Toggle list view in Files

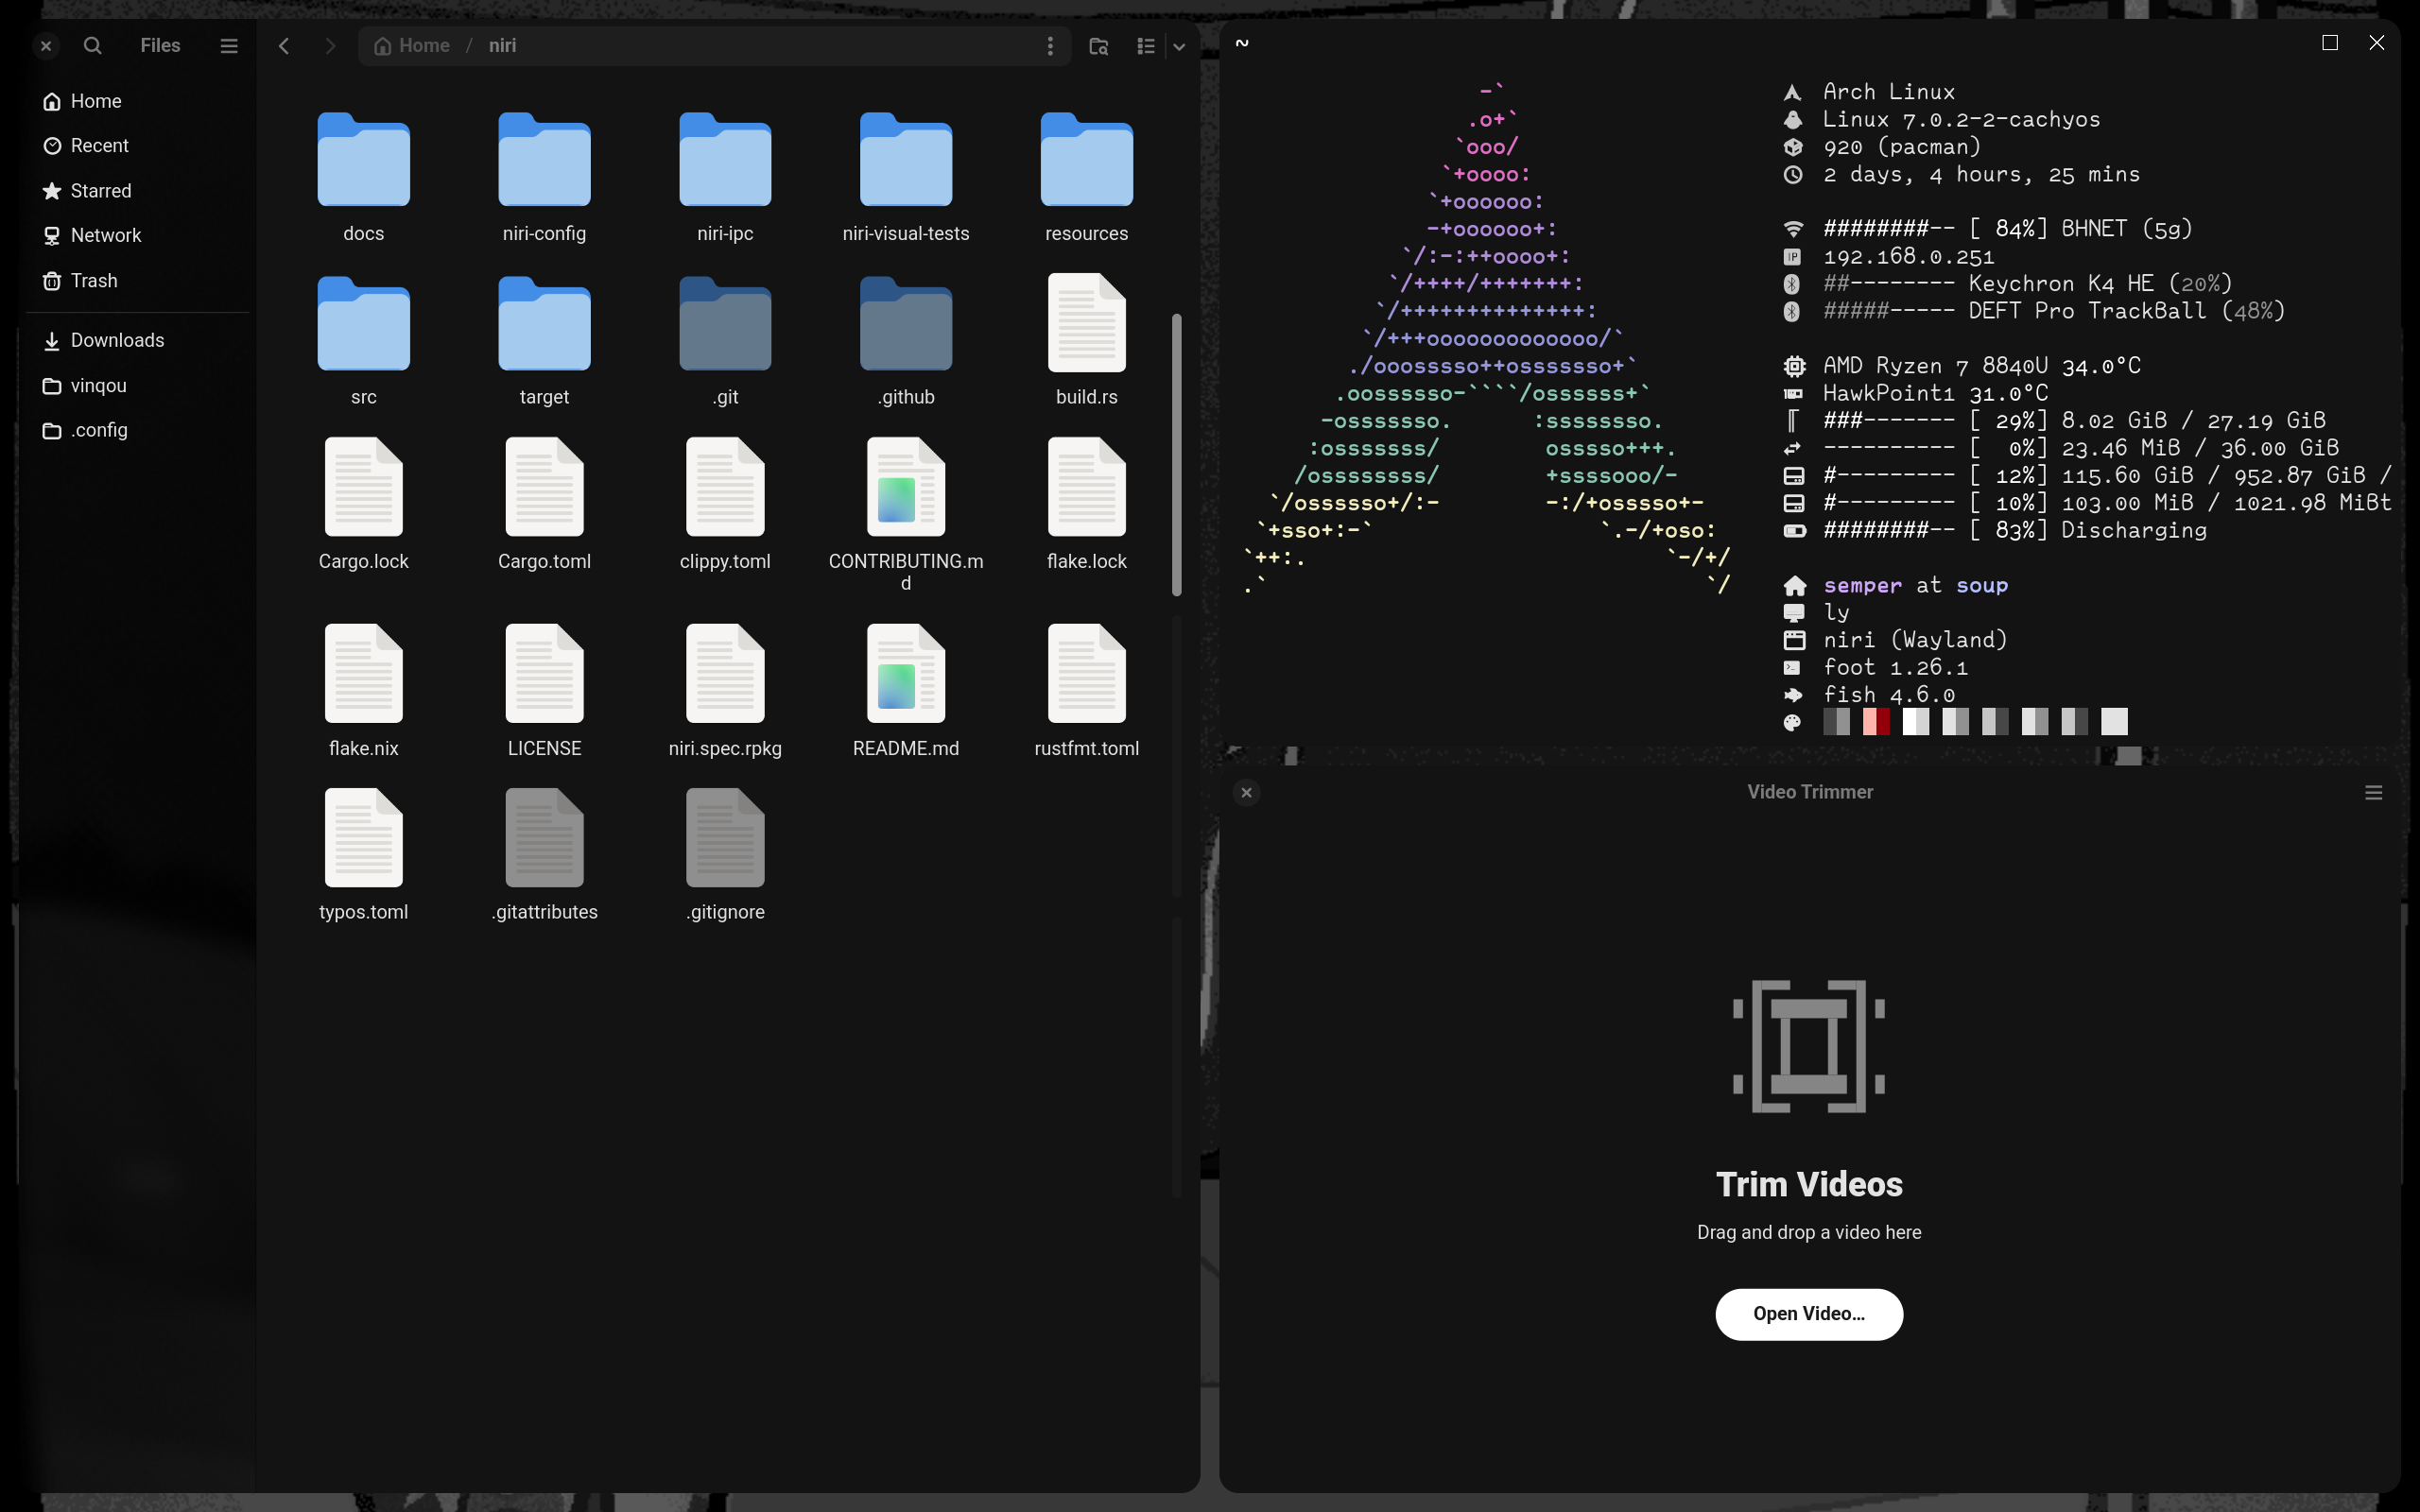point(1146,46)
